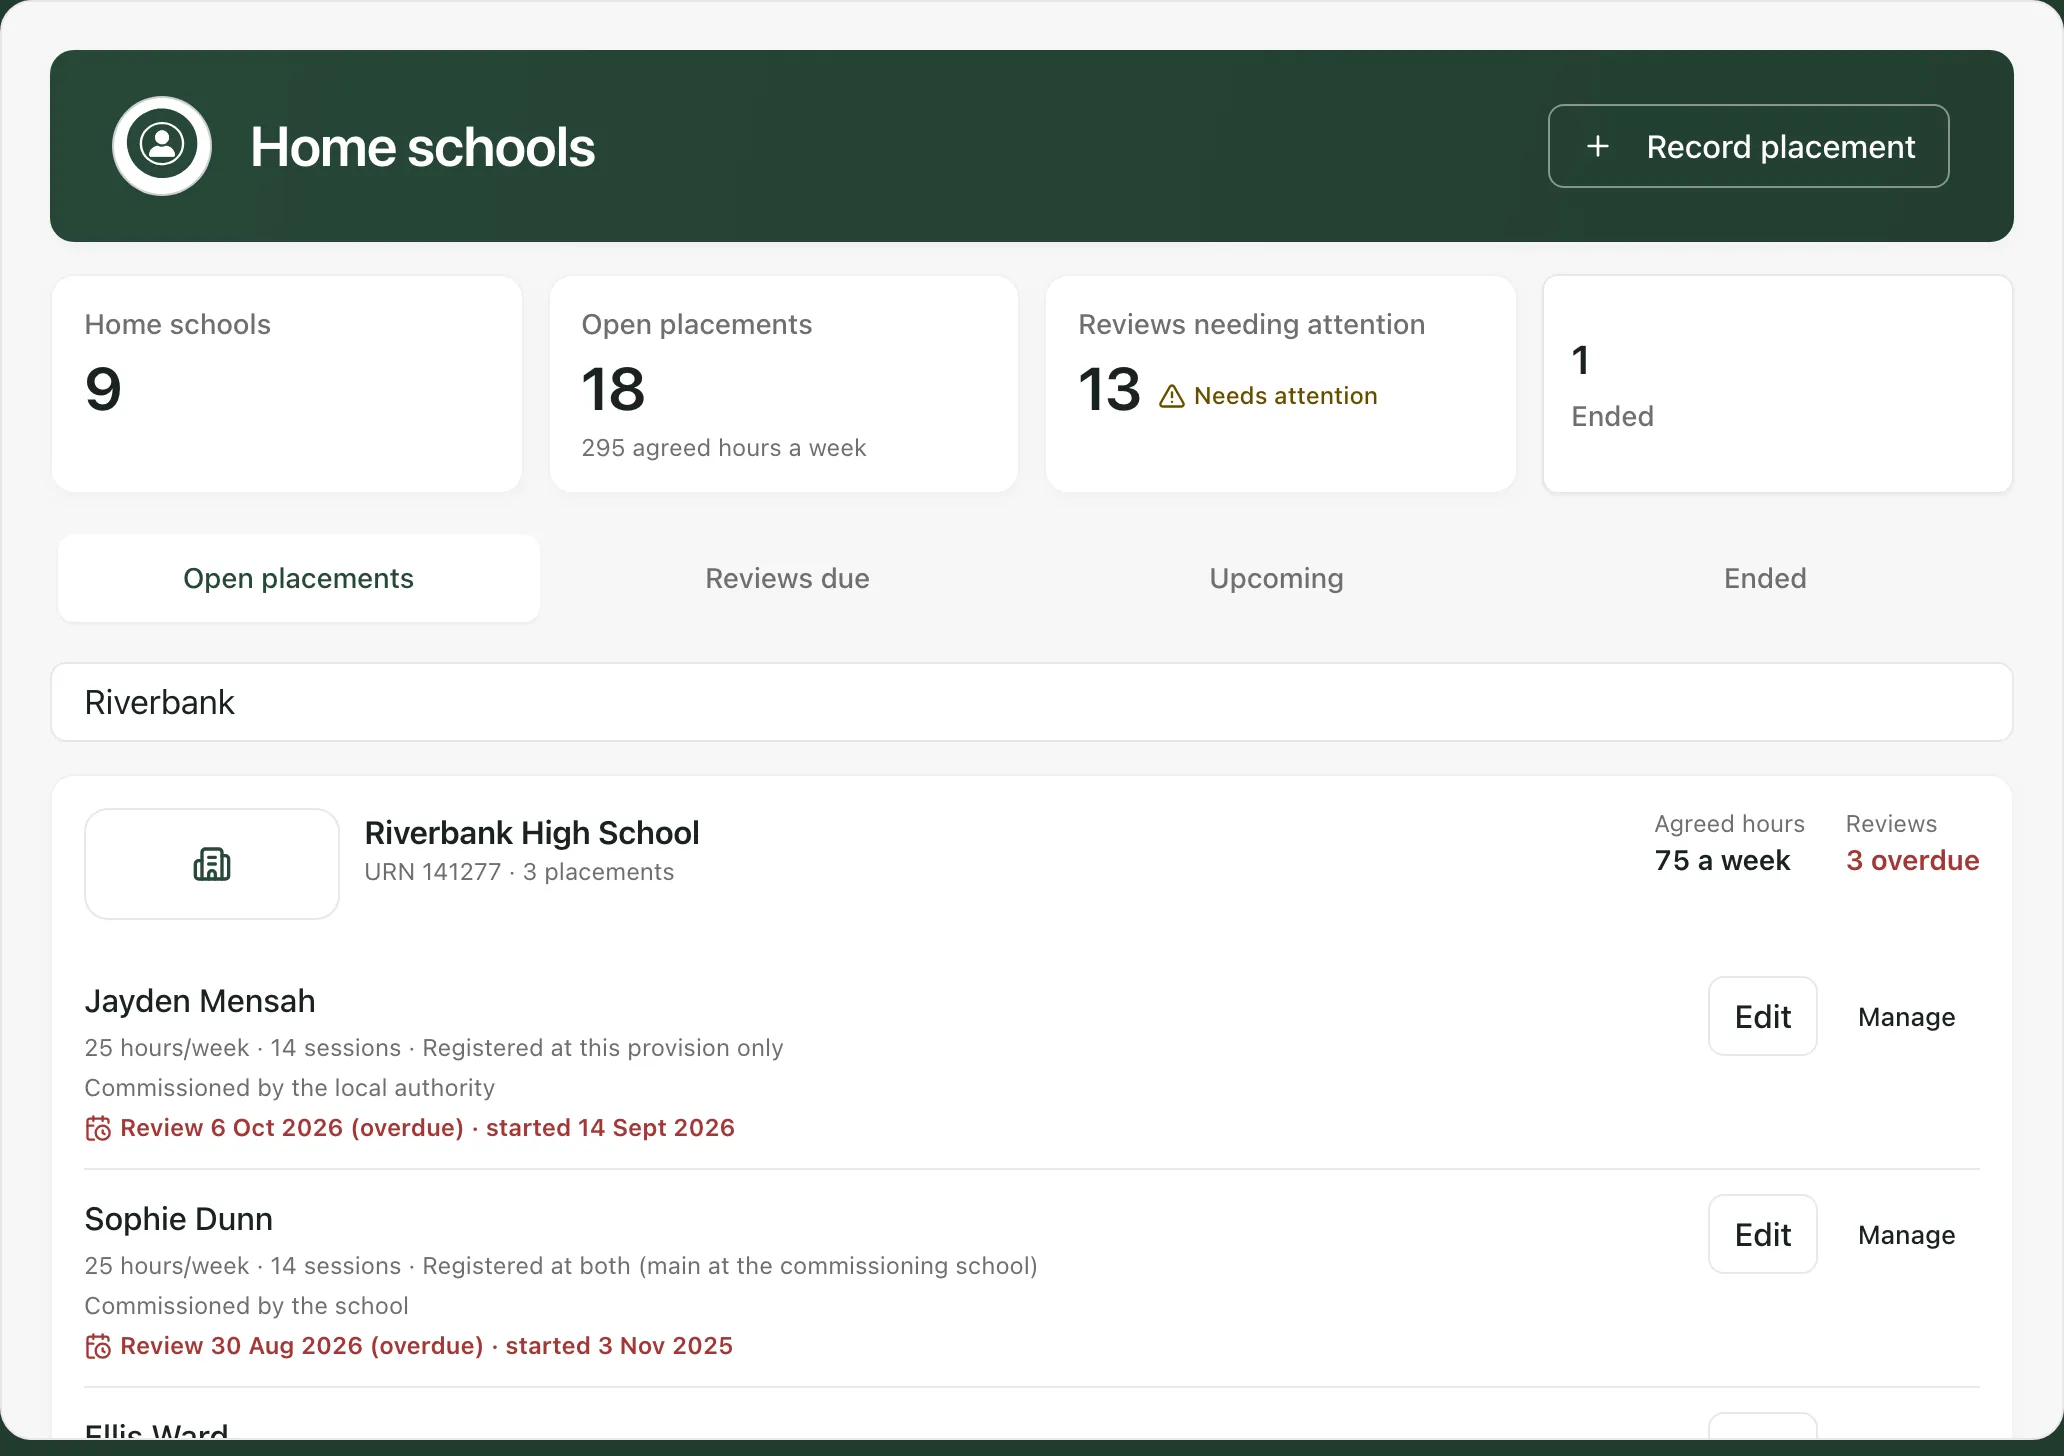Manage Jayden Mensah's placement
The image size is (2064, 1456).
click(1906, 1017)
